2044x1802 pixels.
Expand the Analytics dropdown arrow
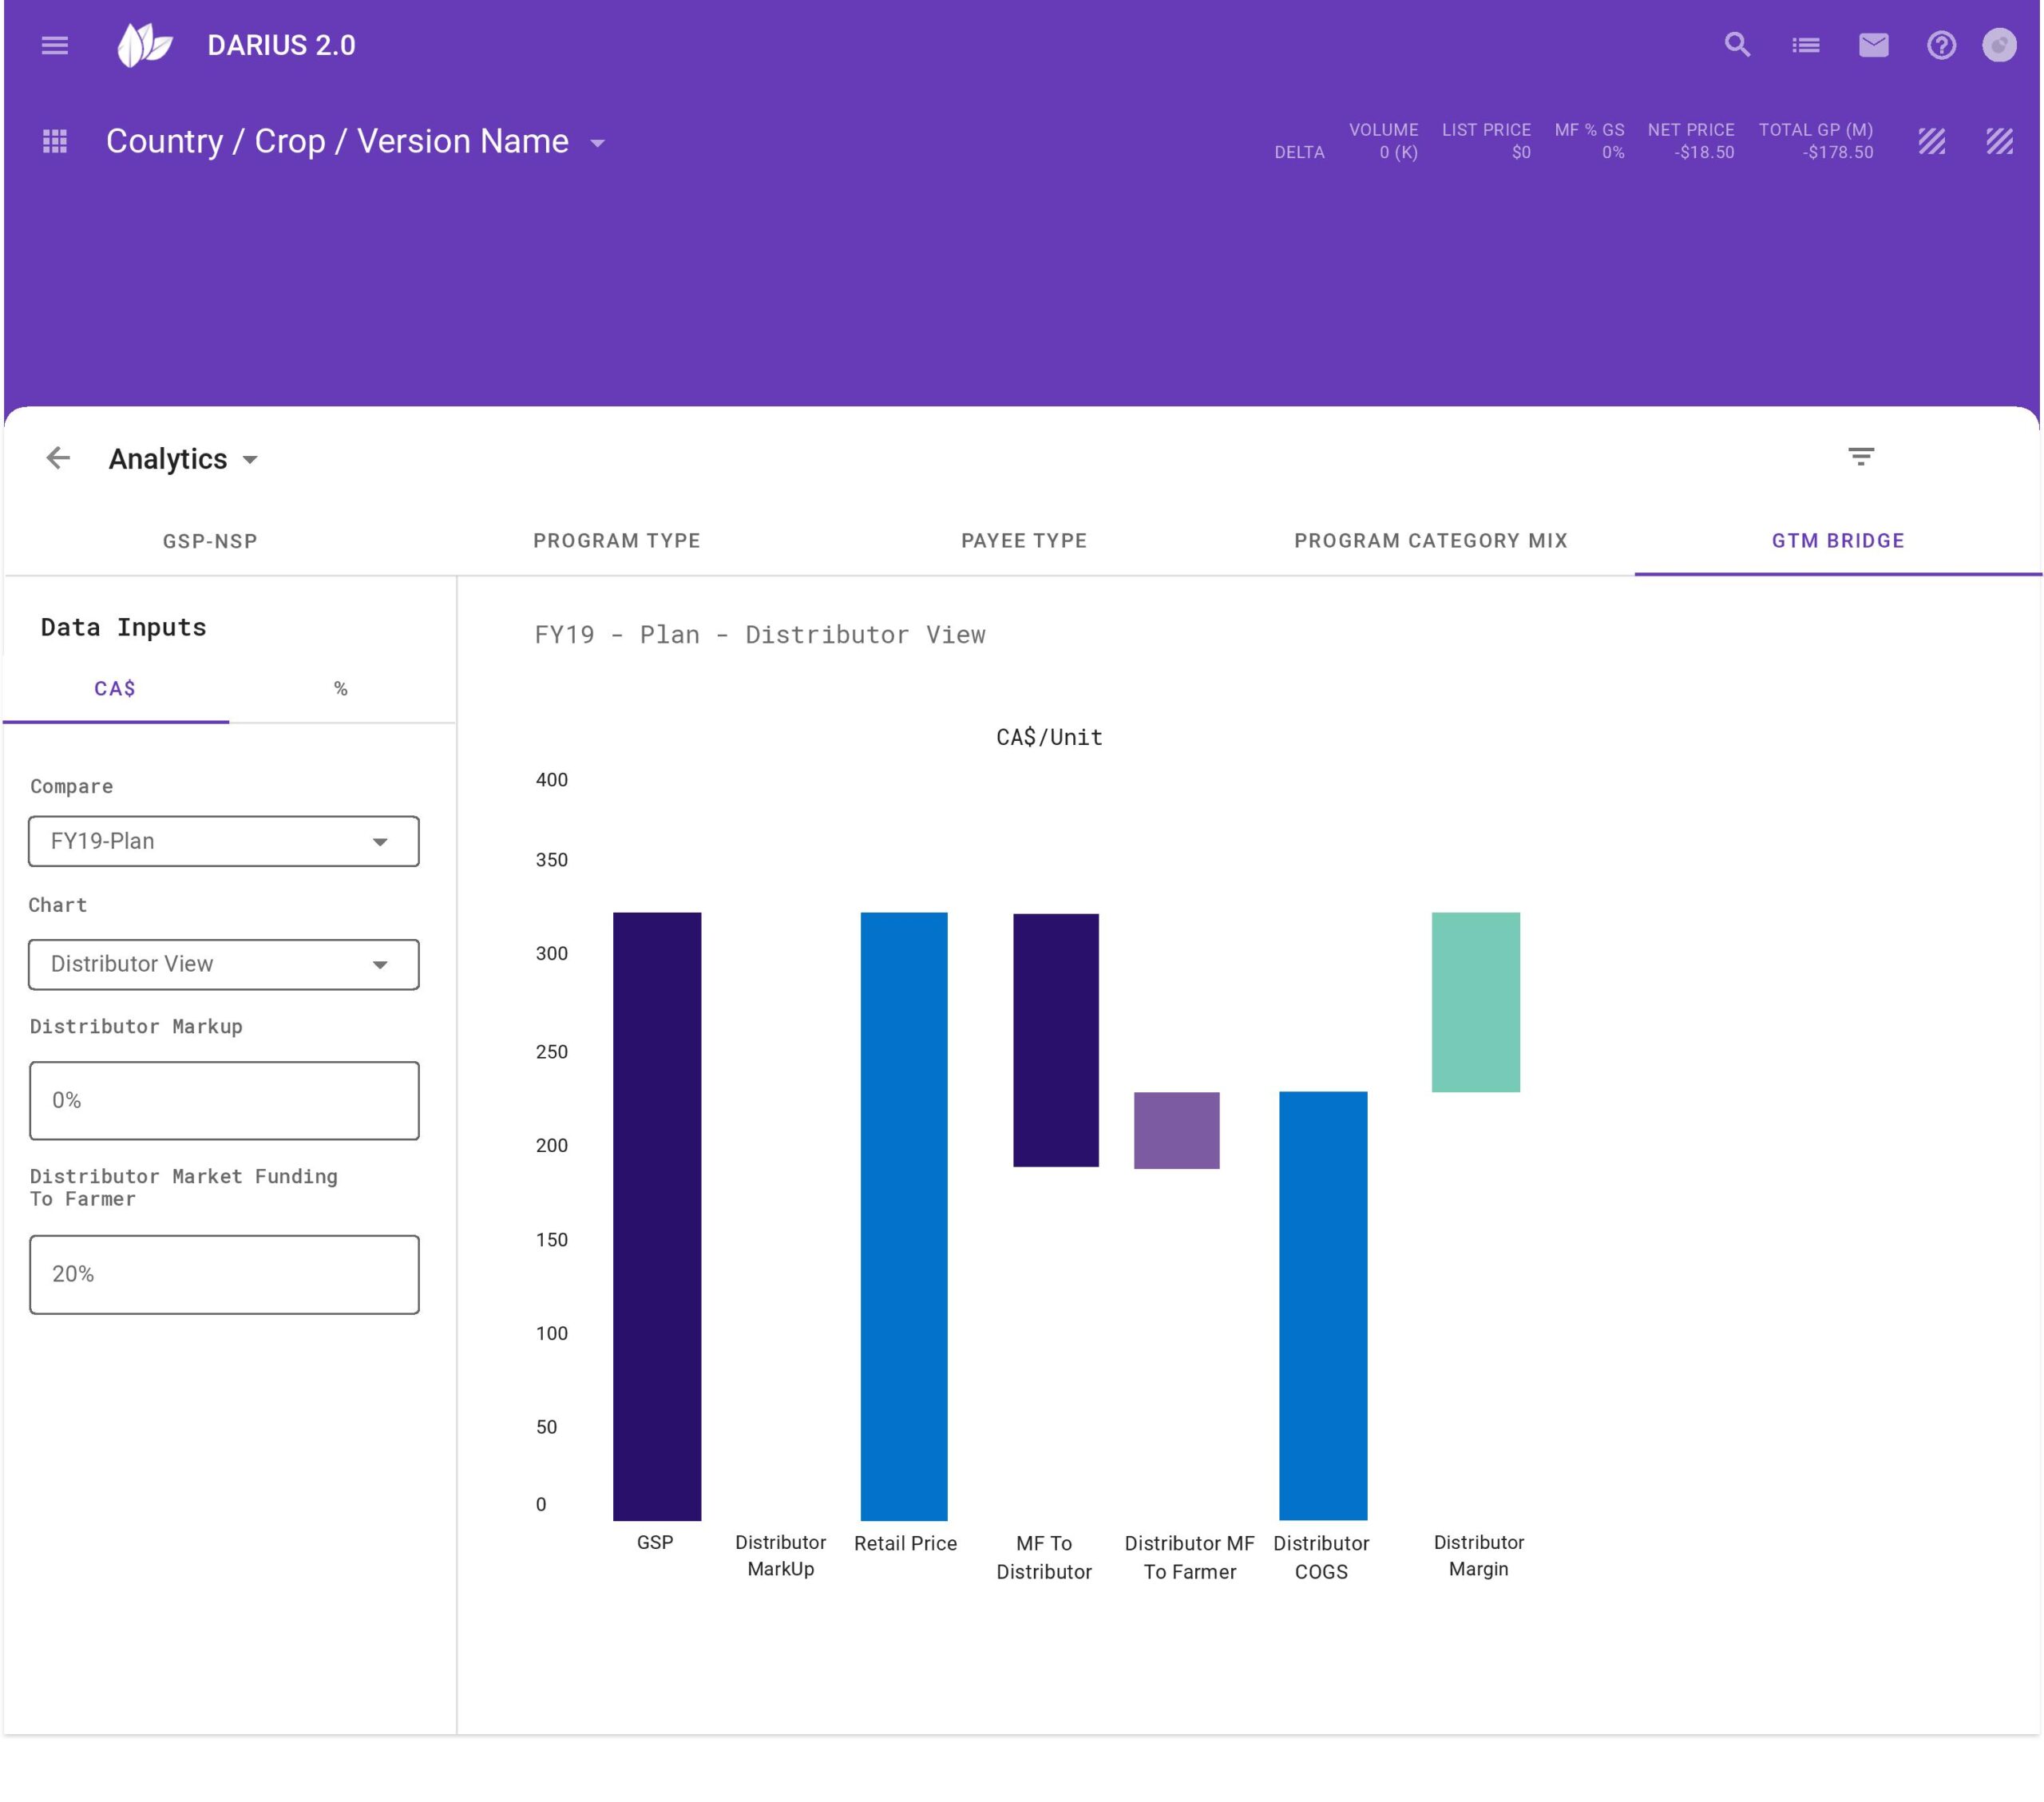click(x=250, y=460)
